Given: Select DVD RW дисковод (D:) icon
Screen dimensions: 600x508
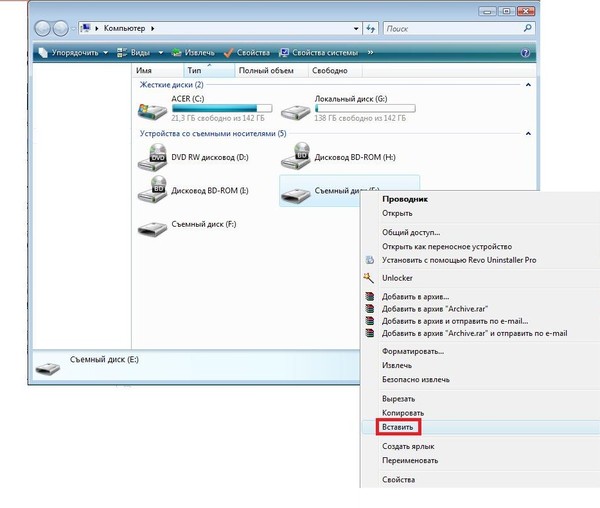Looking at the screenshot, I should coord(152,157).
